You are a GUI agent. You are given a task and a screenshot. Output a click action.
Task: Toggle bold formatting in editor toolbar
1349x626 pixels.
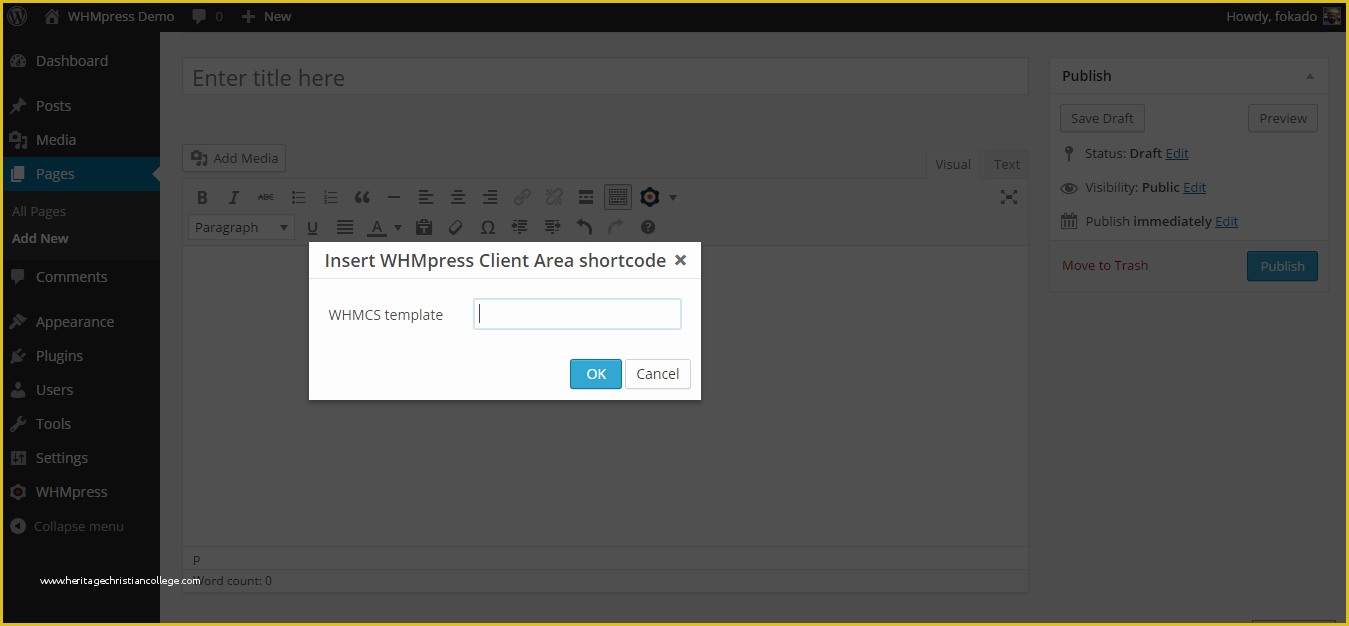[202, 197]
